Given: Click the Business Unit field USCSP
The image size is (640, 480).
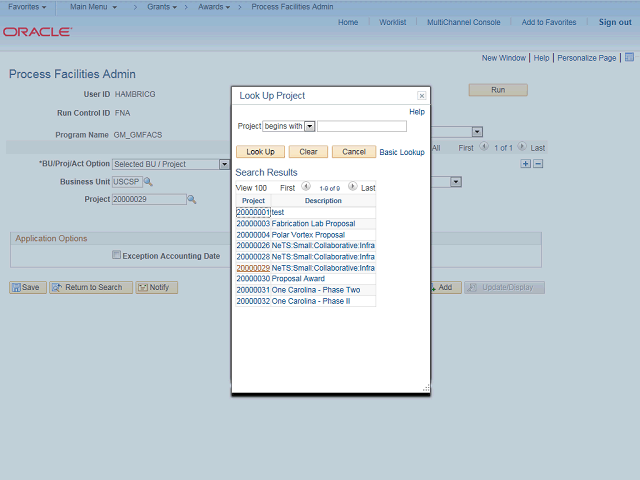Looking at the screenshot, I should click(x=127, y=182).
